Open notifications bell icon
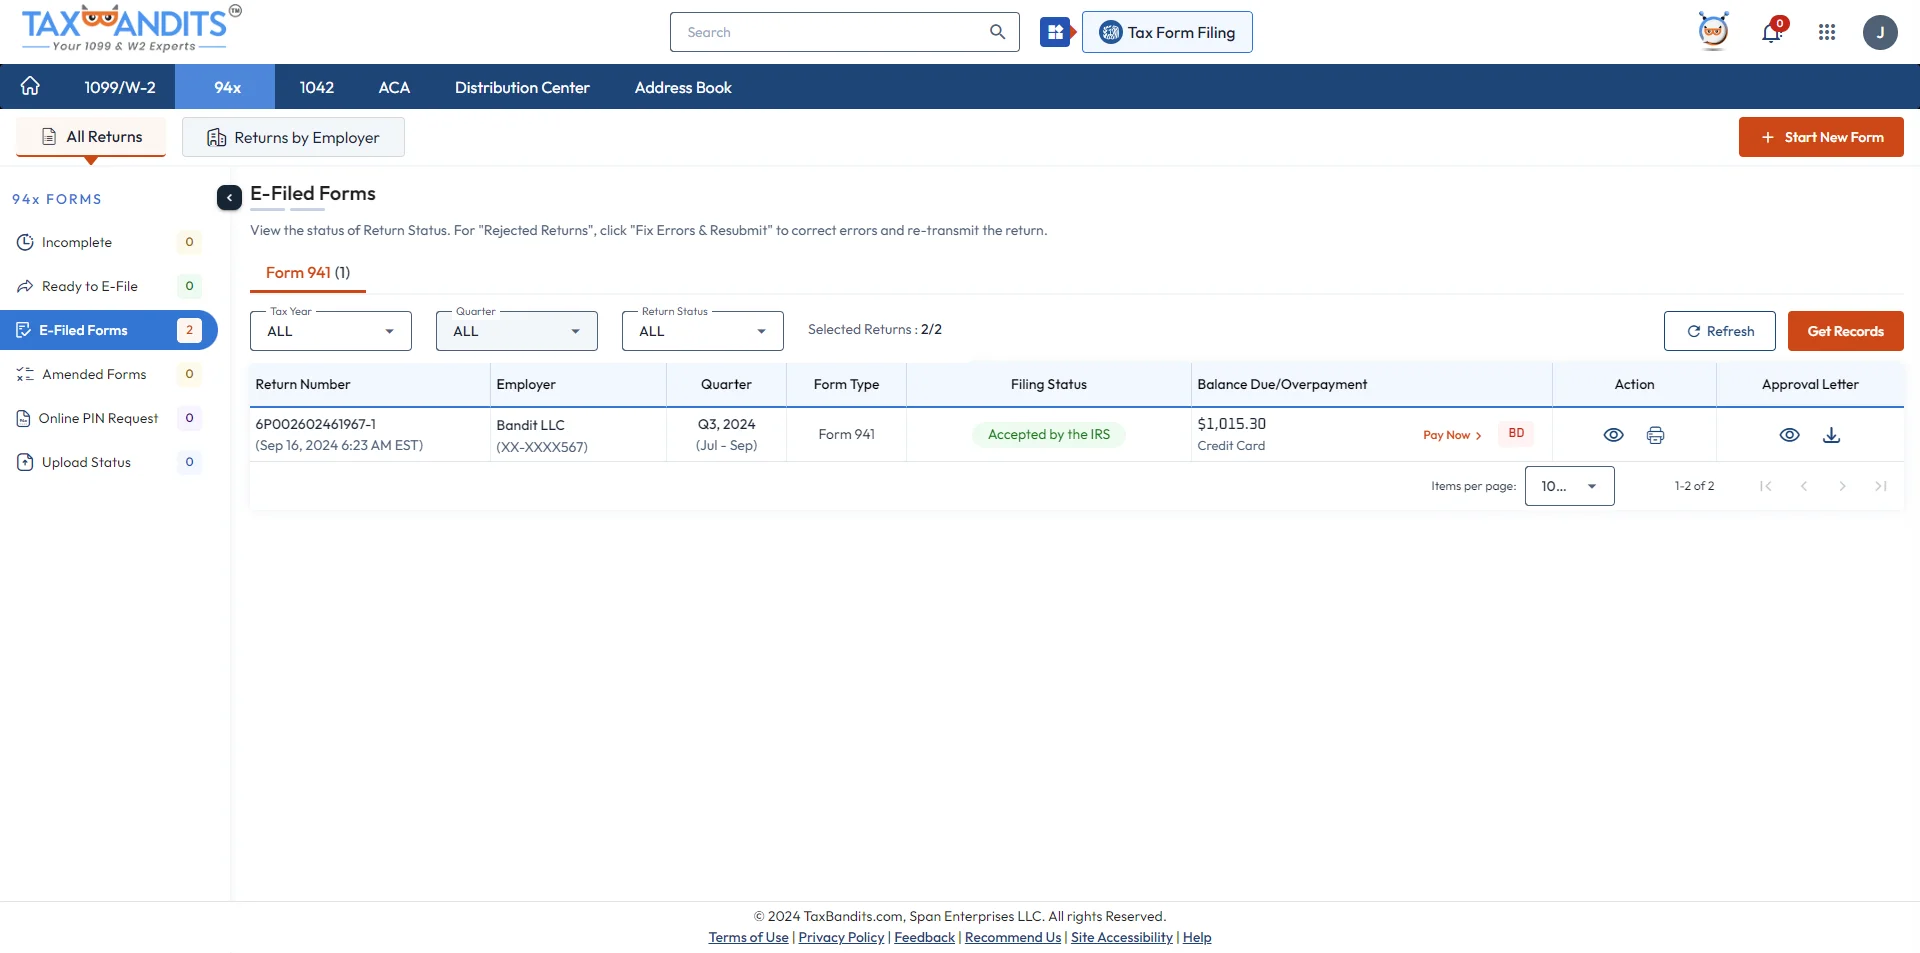This screenshot has width=1920, height=953. [x=1771, y=32]
